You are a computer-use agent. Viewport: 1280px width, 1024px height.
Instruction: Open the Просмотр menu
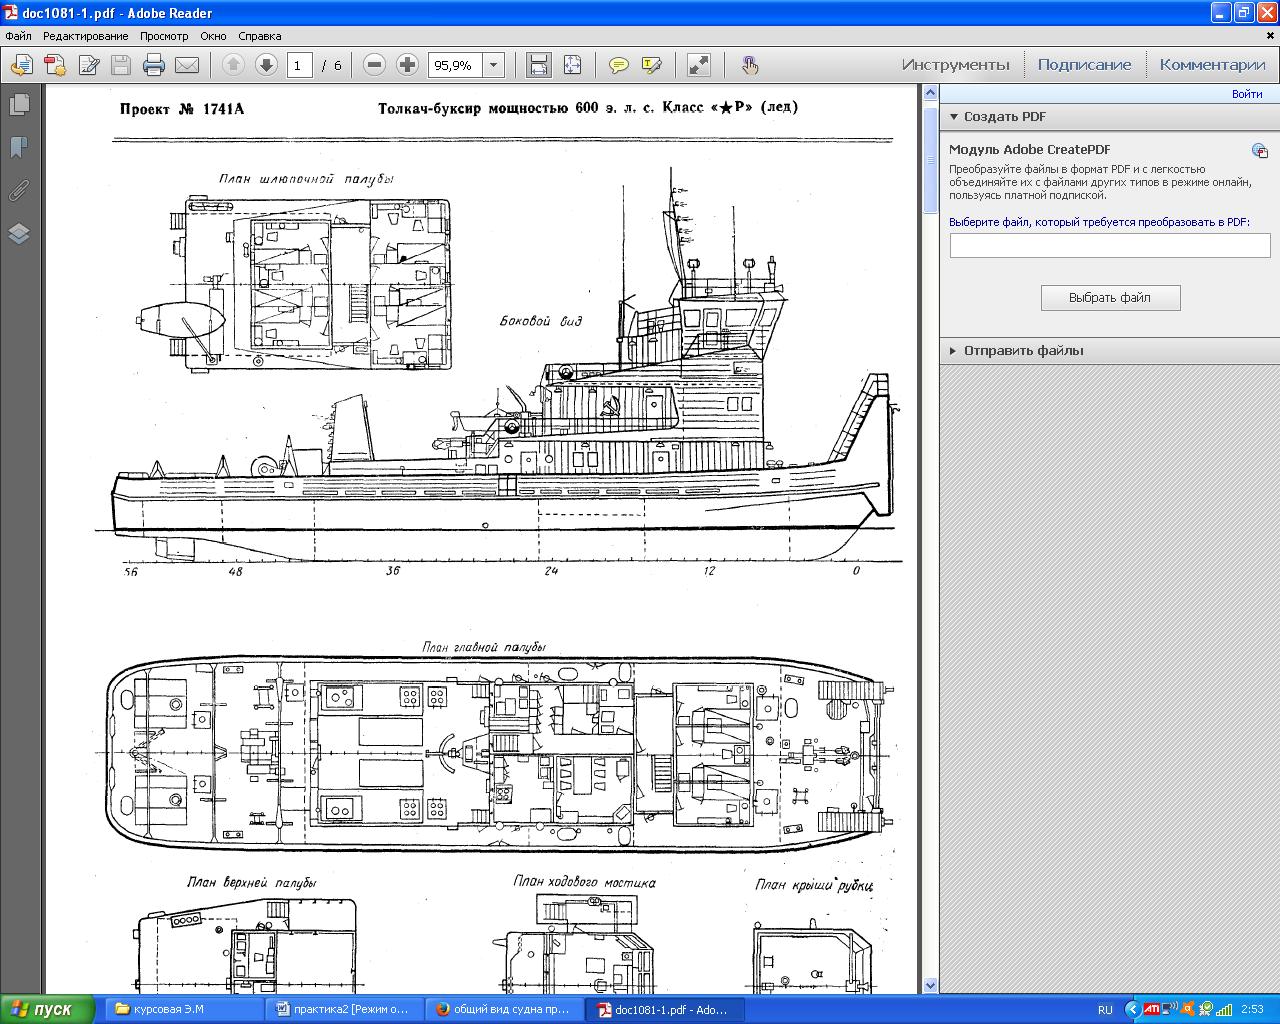point(164,36)
